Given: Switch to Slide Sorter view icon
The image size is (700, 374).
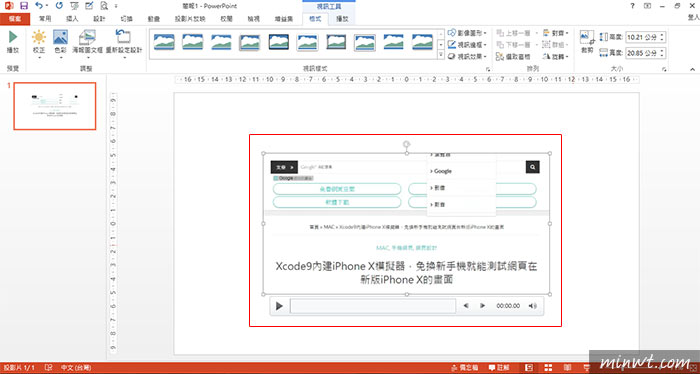Looking at the screenshot, I should [548, 368].
